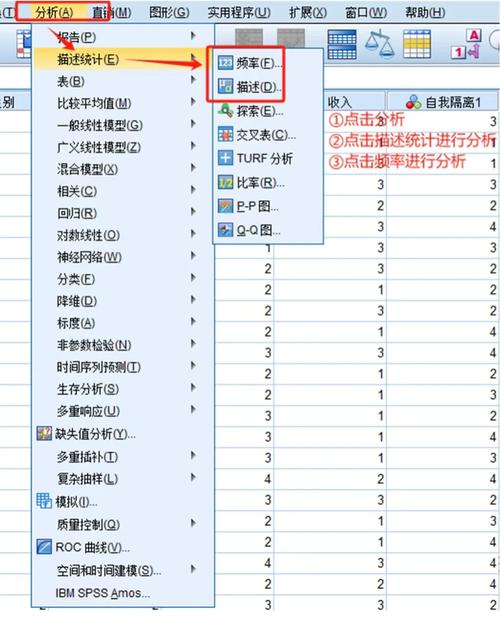
Task: Launch IBM SPSS Amos menu item
Action: coord(123,593)
